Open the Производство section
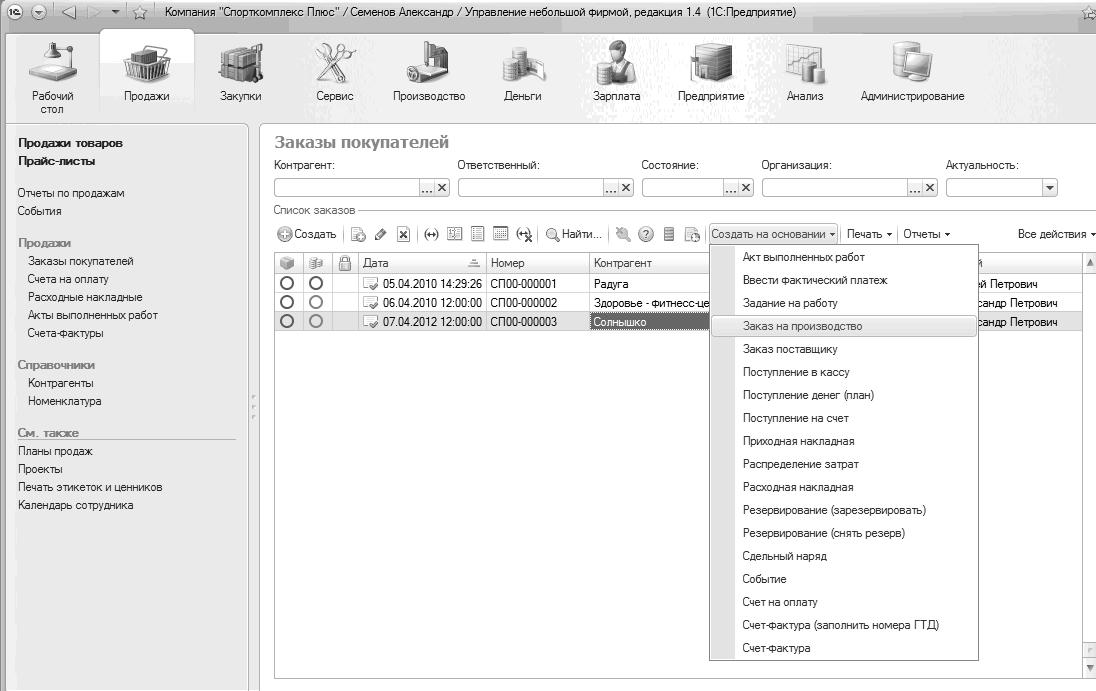The height and width of the screenshot is (691, 1096). [429, 74]
